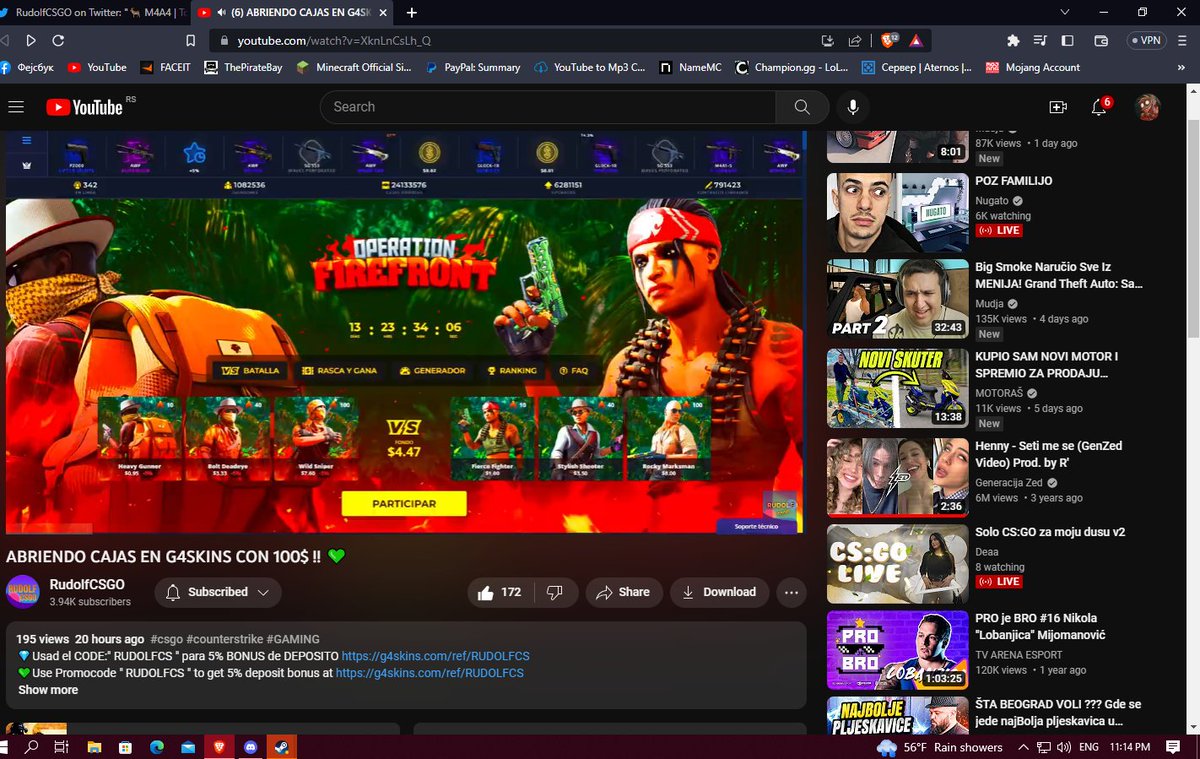Reload the page in the browser
Image resolution: width=1200 pixels, height=759 pixels.
(x=58, y=41)
